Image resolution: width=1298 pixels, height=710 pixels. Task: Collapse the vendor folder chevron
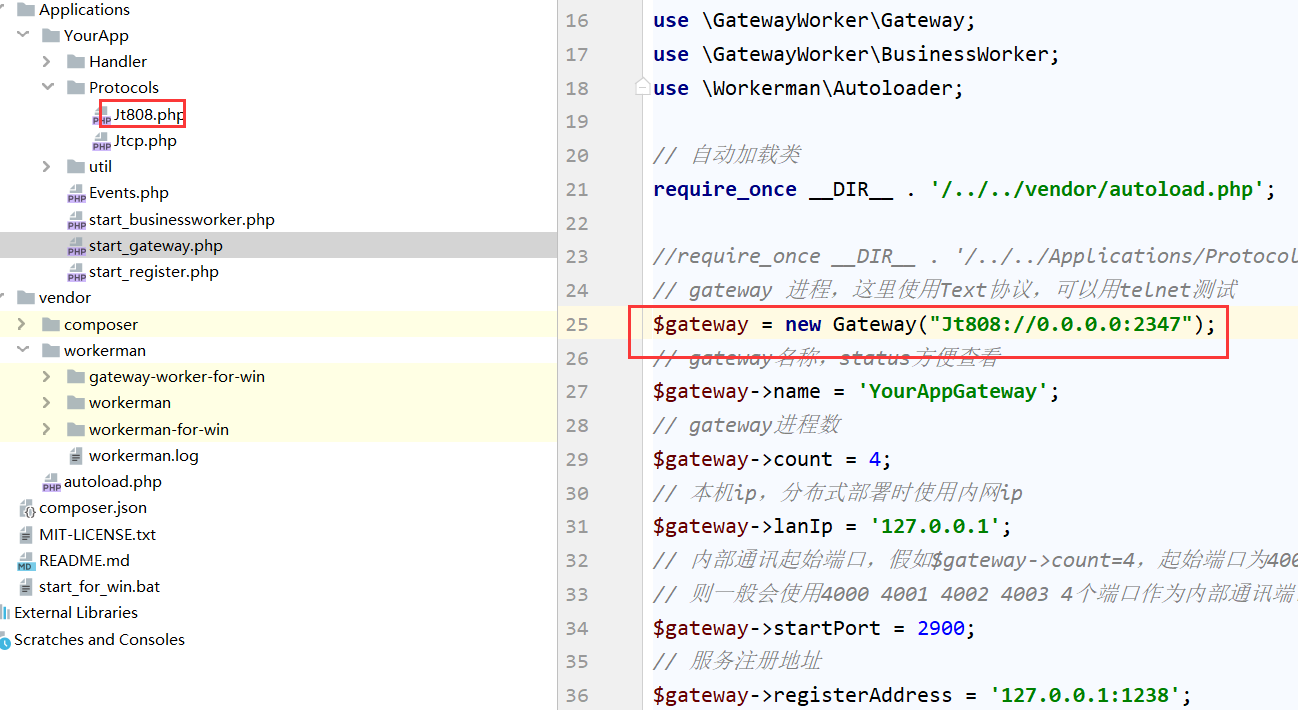pyautogui.click(x=4, y=297)
